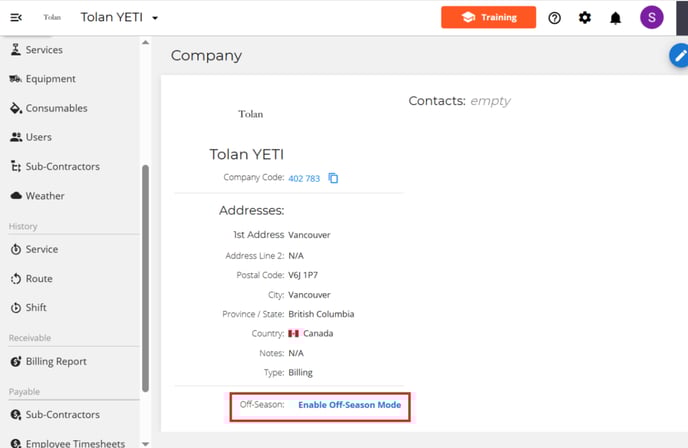
Task: Collapse the sidebar menu icon
Action: [x=16, y=17]
